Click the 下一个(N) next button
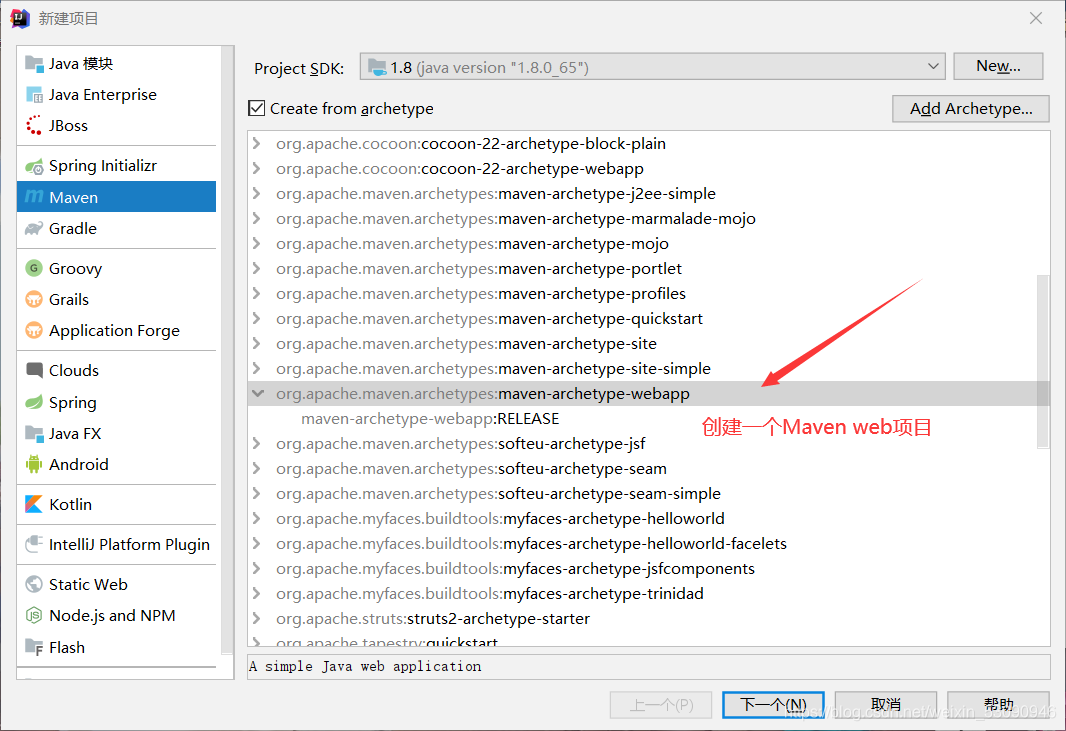Screen dimensions: 1066x731 (x=773, y=704)
